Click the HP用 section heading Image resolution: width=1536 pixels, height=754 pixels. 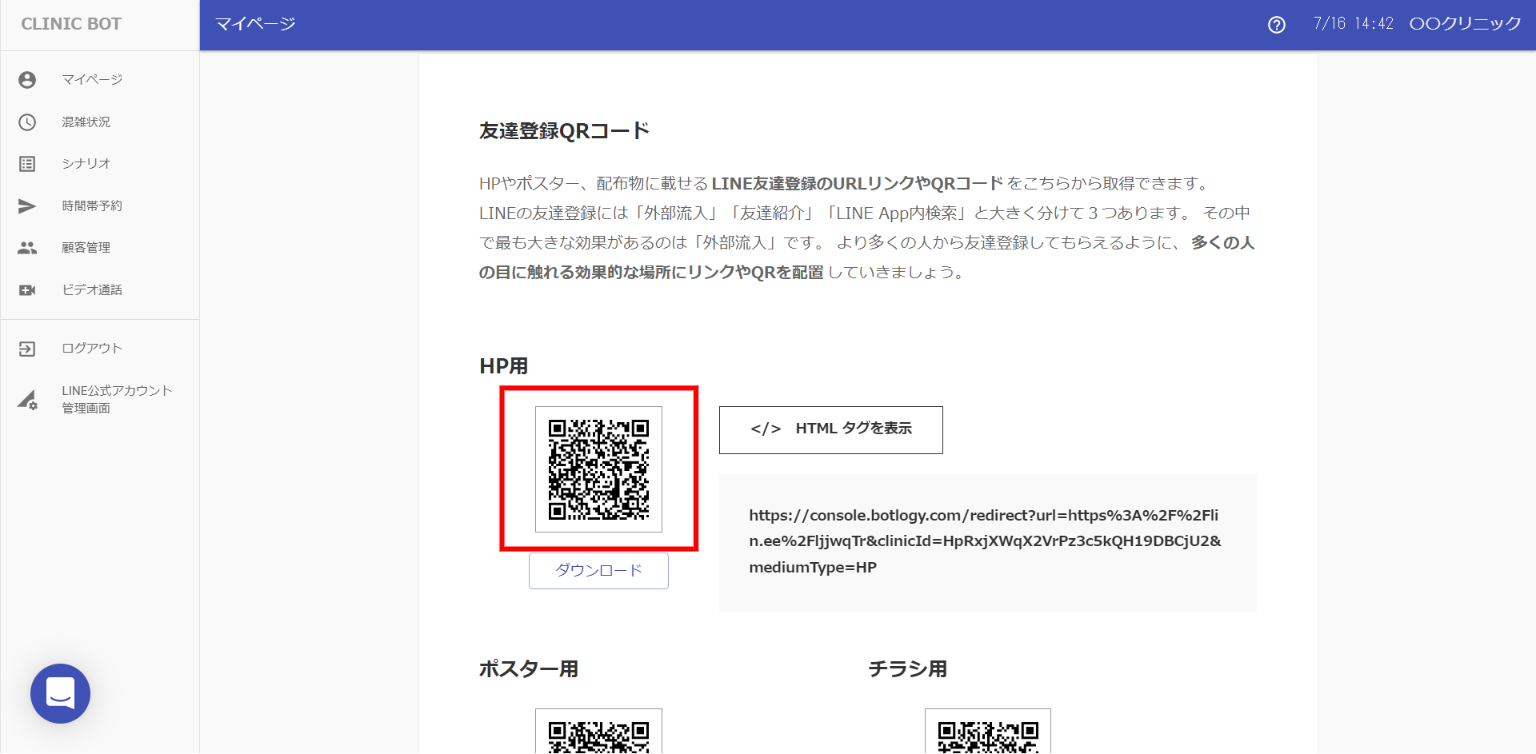tap(504, 367)
